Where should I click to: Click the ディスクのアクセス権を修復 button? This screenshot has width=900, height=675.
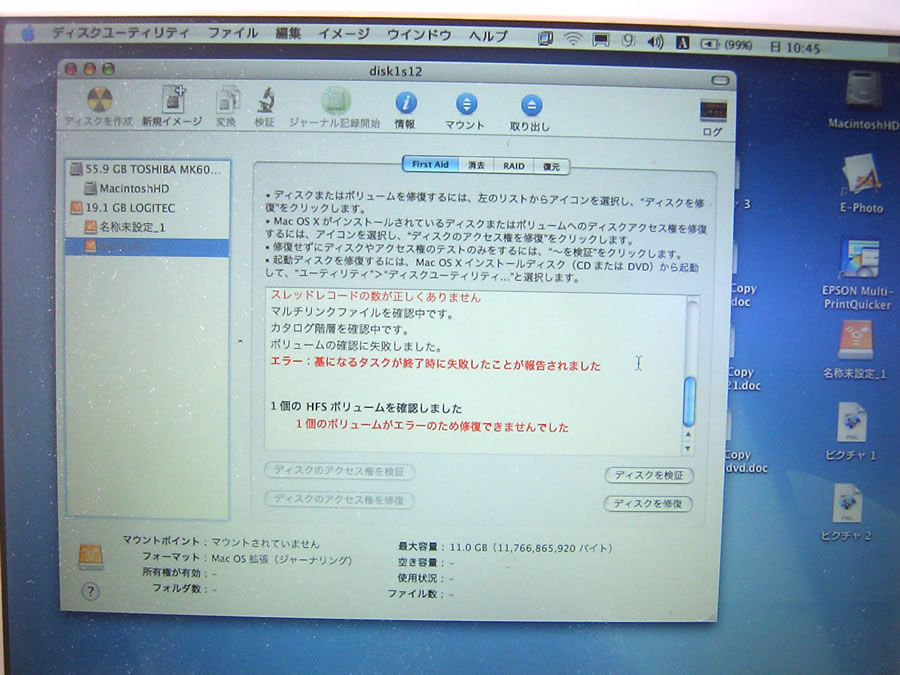click(x=339, y=499)
